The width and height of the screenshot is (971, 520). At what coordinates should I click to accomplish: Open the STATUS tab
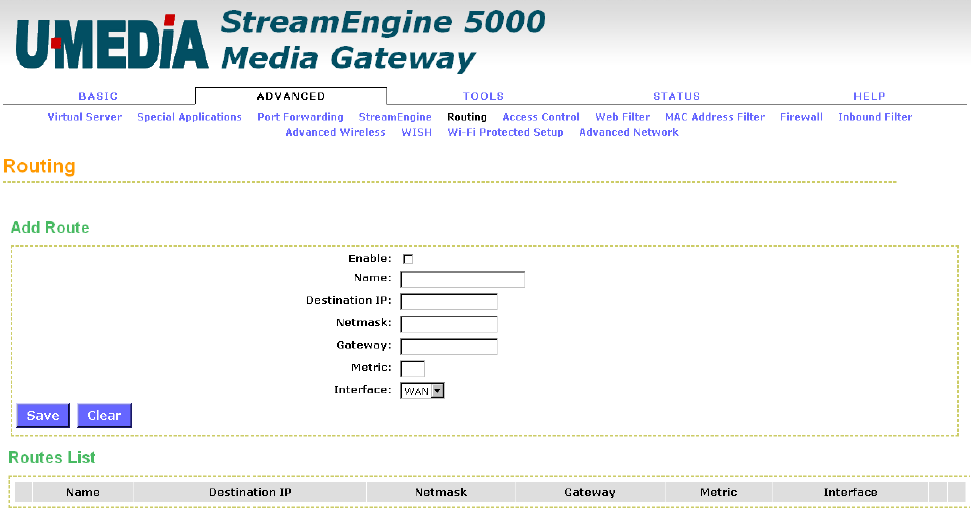pos(676,96)
